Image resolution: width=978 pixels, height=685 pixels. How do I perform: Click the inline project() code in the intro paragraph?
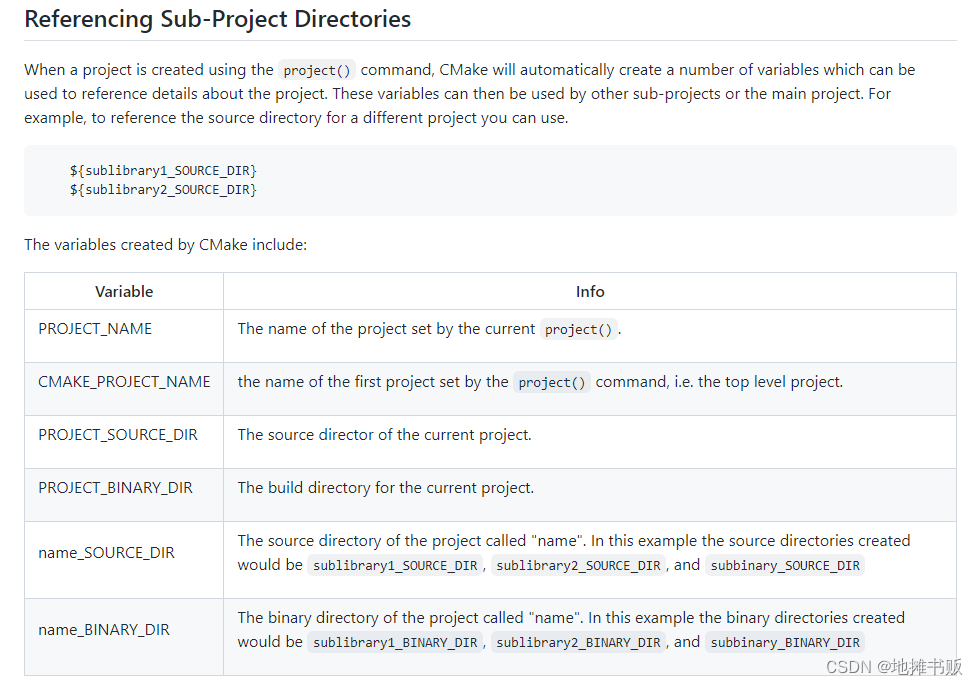tap(317, 70)
